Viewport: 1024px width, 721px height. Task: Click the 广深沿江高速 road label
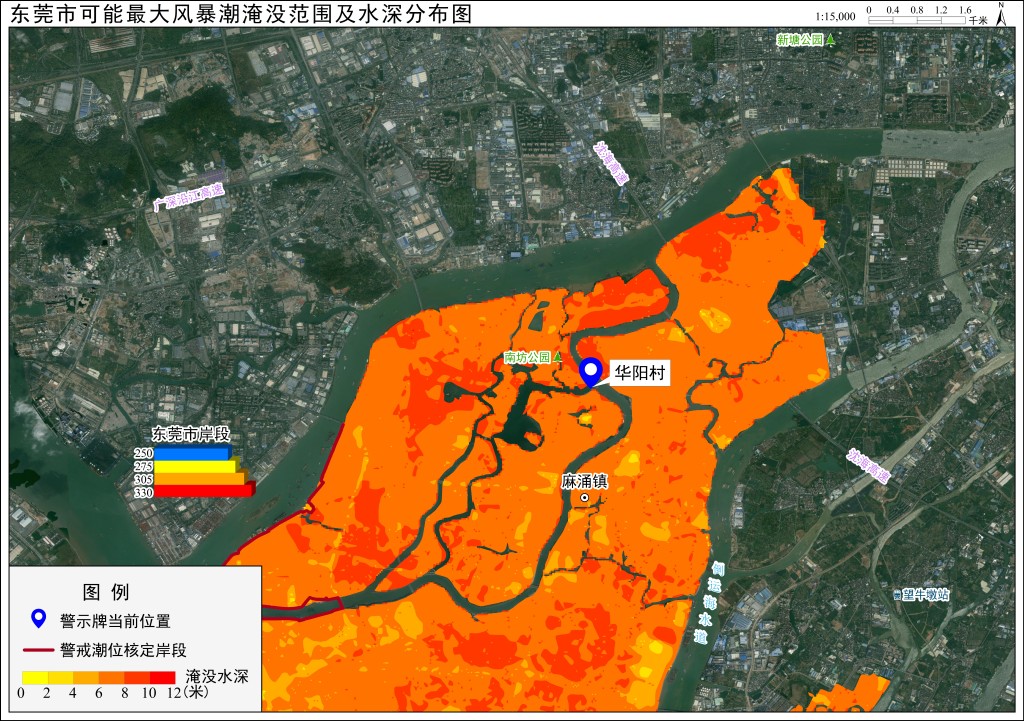click(189, 197)
